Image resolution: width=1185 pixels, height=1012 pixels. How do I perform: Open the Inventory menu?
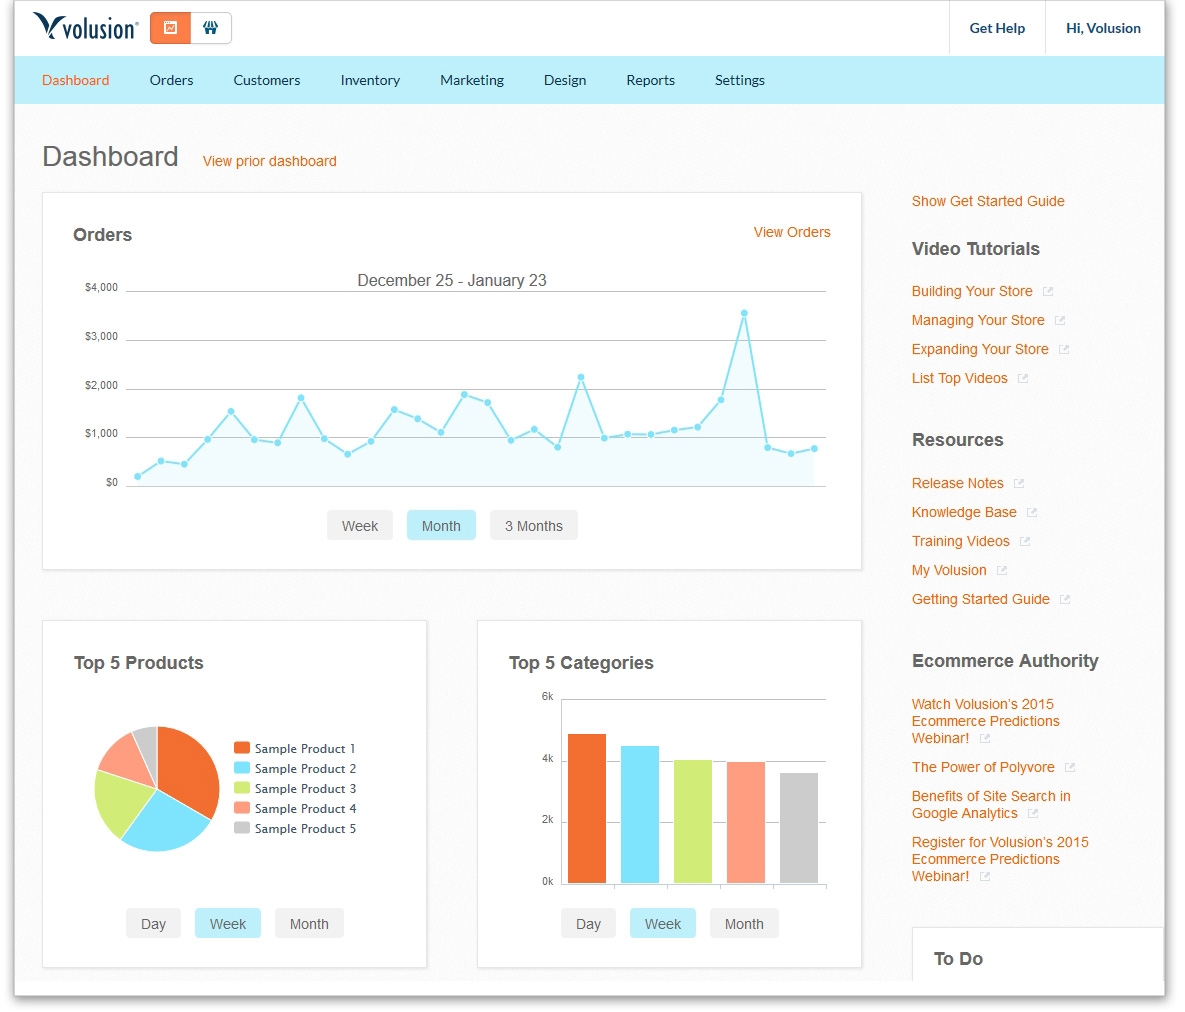point(370,80)
